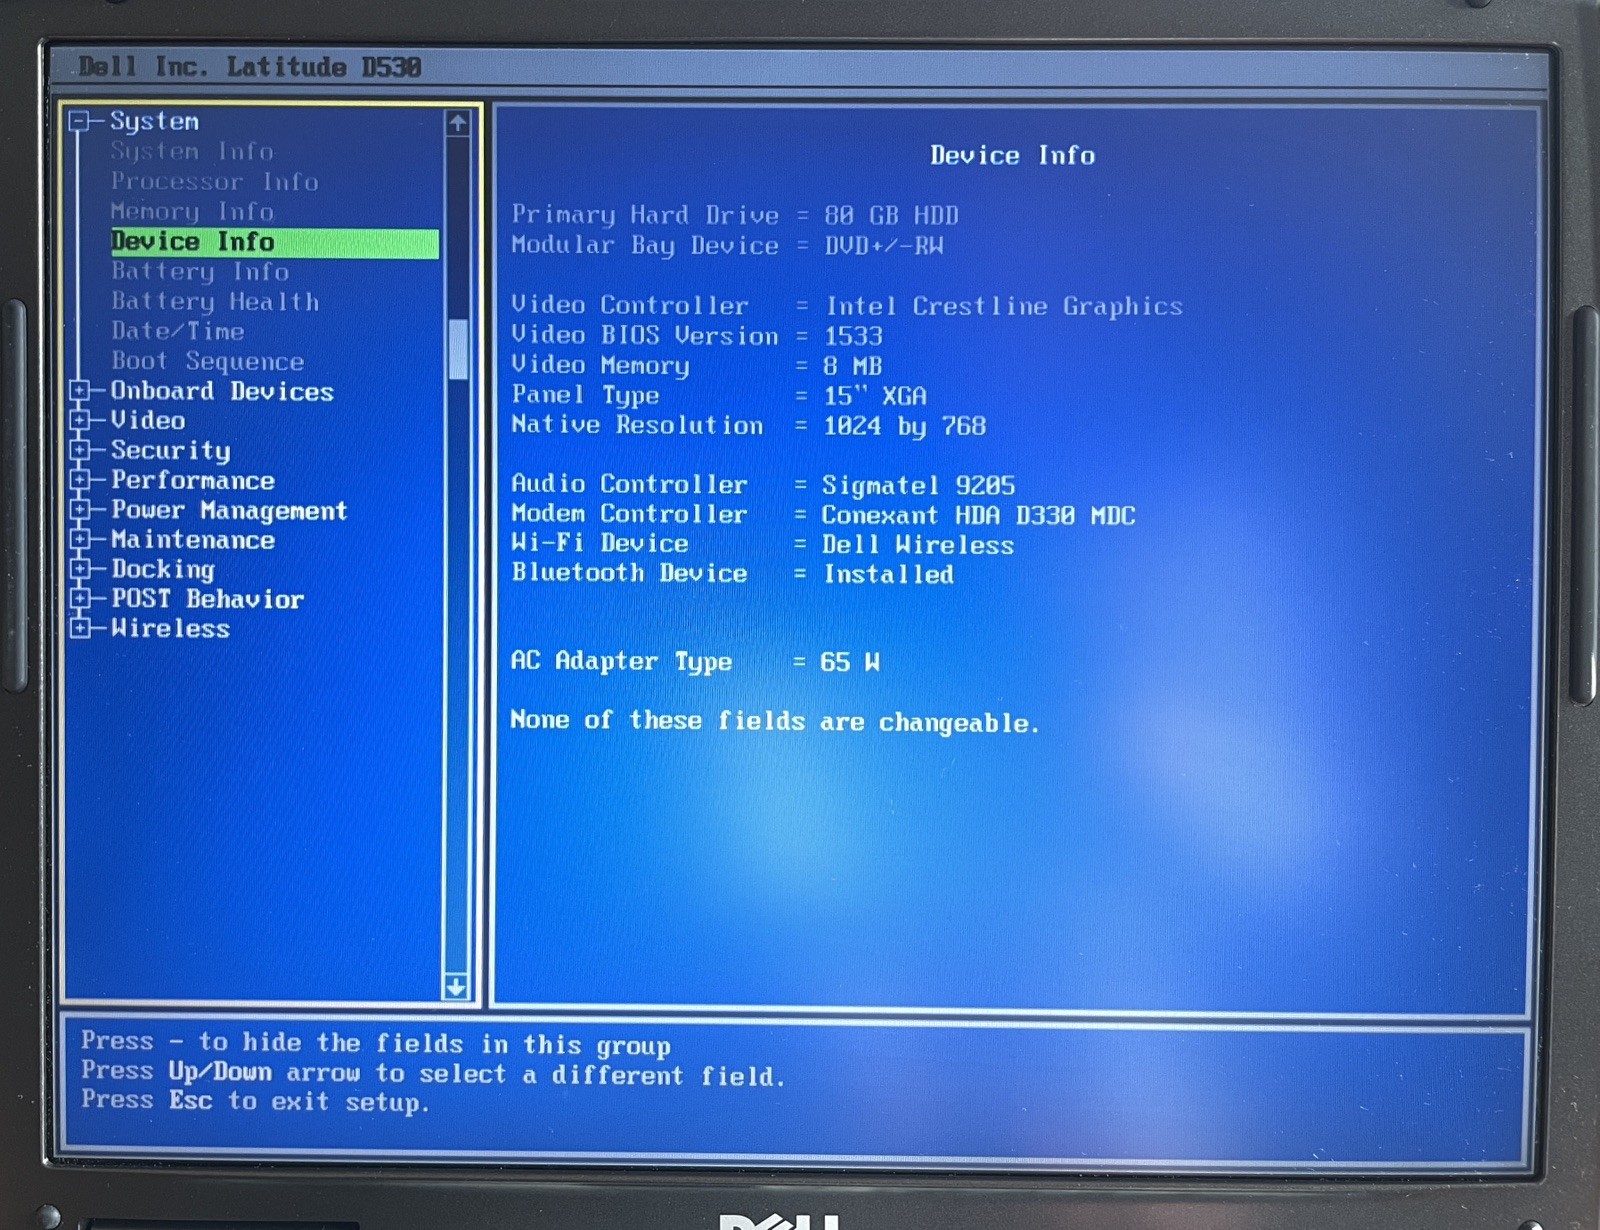Click the Wireless group label
This screenshot has width=1600, height=1230.
tap(170, 629)
